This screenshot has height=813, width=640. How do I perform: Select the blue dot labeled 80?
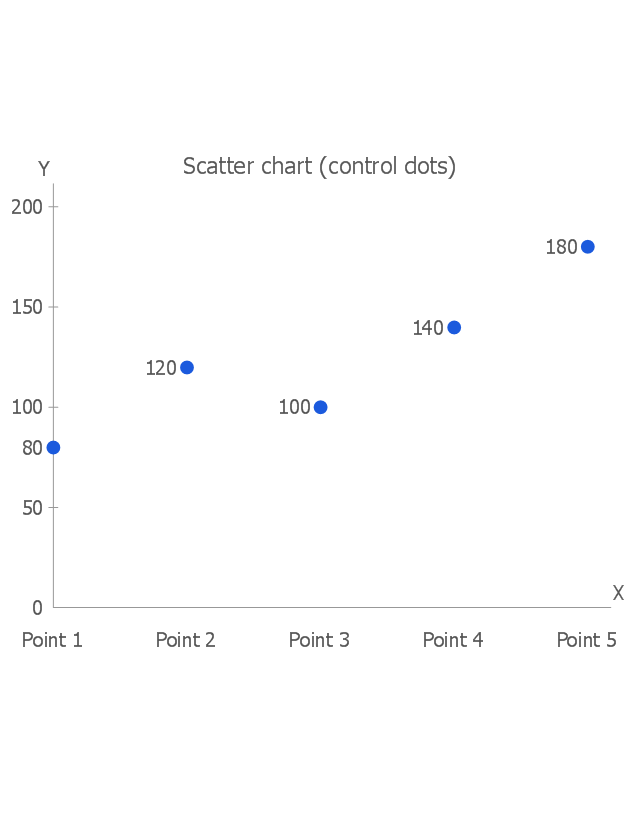pos(53,447)
